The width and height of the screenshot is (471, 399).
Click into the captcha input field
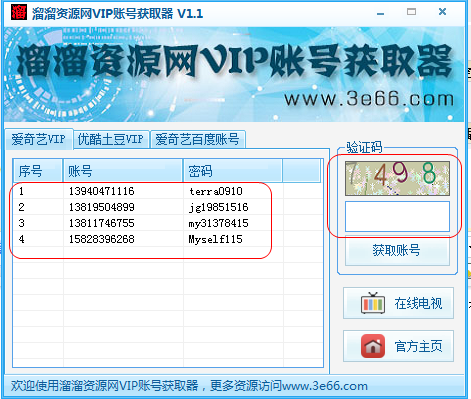tap(397, 216)
